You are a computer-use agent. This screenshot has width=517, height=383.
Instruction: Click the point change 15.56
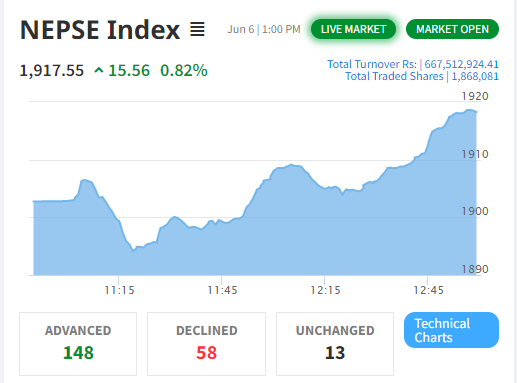[129, 71]
